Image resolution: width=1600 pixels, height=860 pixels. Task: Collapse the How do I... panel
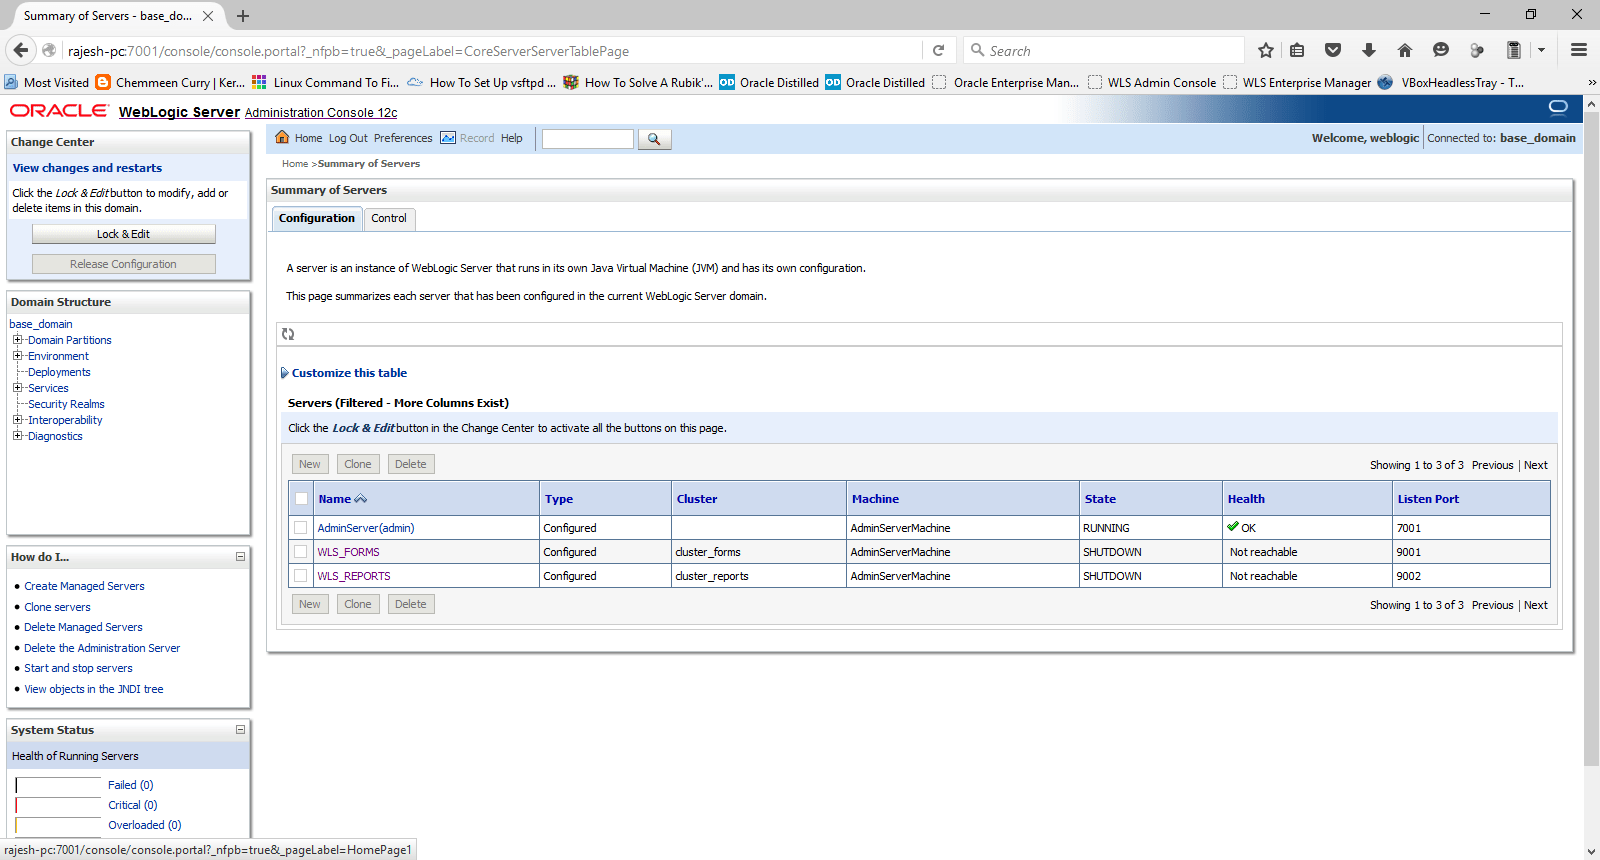pyautogui.click(x=240, y=557)
